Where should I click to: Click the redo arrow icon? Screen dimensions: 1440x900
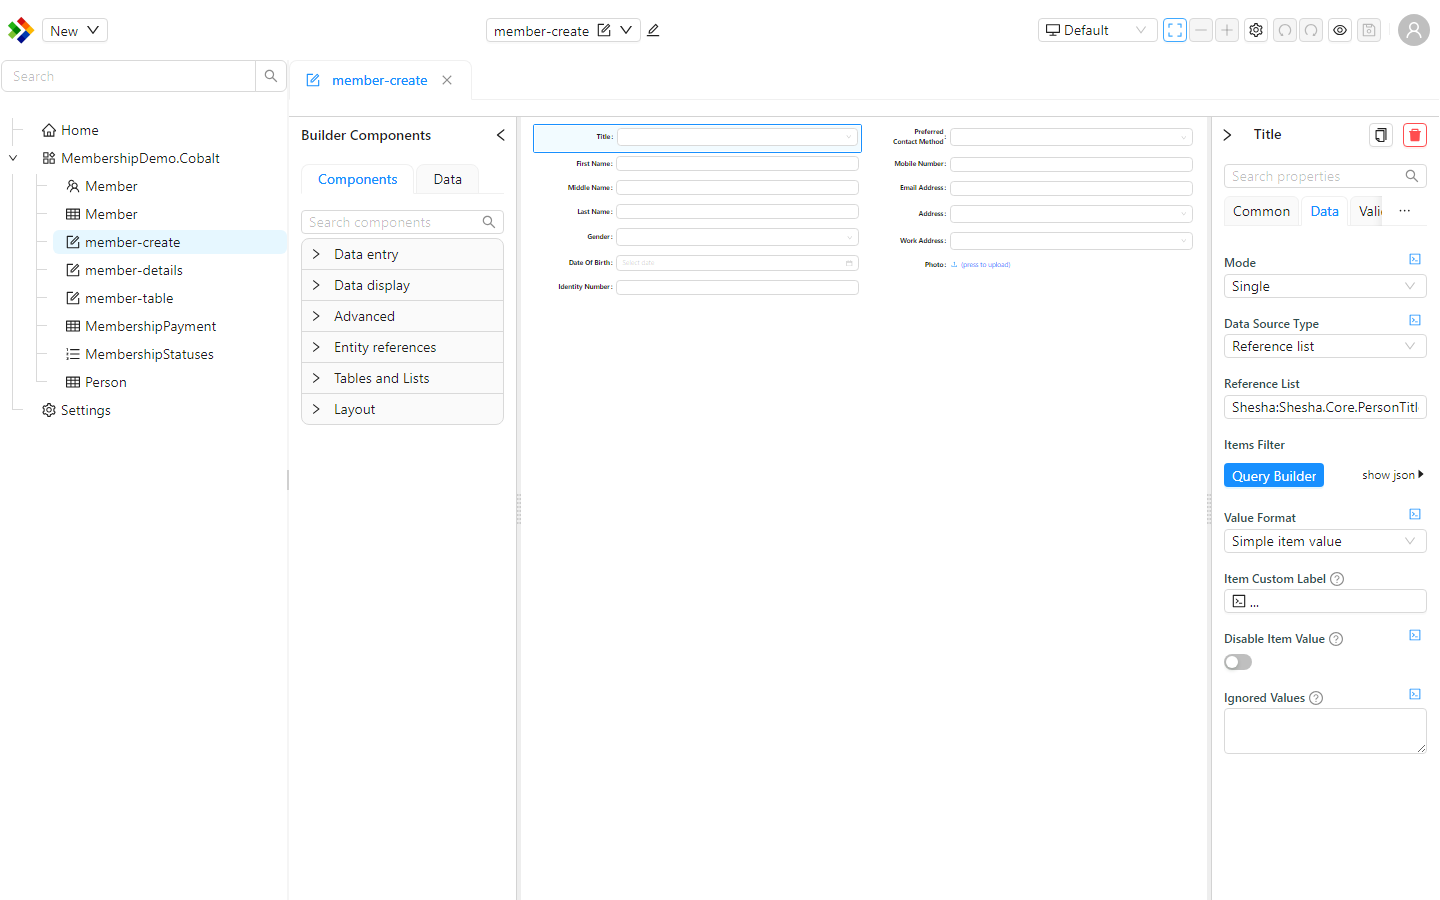click(1311, 30)
